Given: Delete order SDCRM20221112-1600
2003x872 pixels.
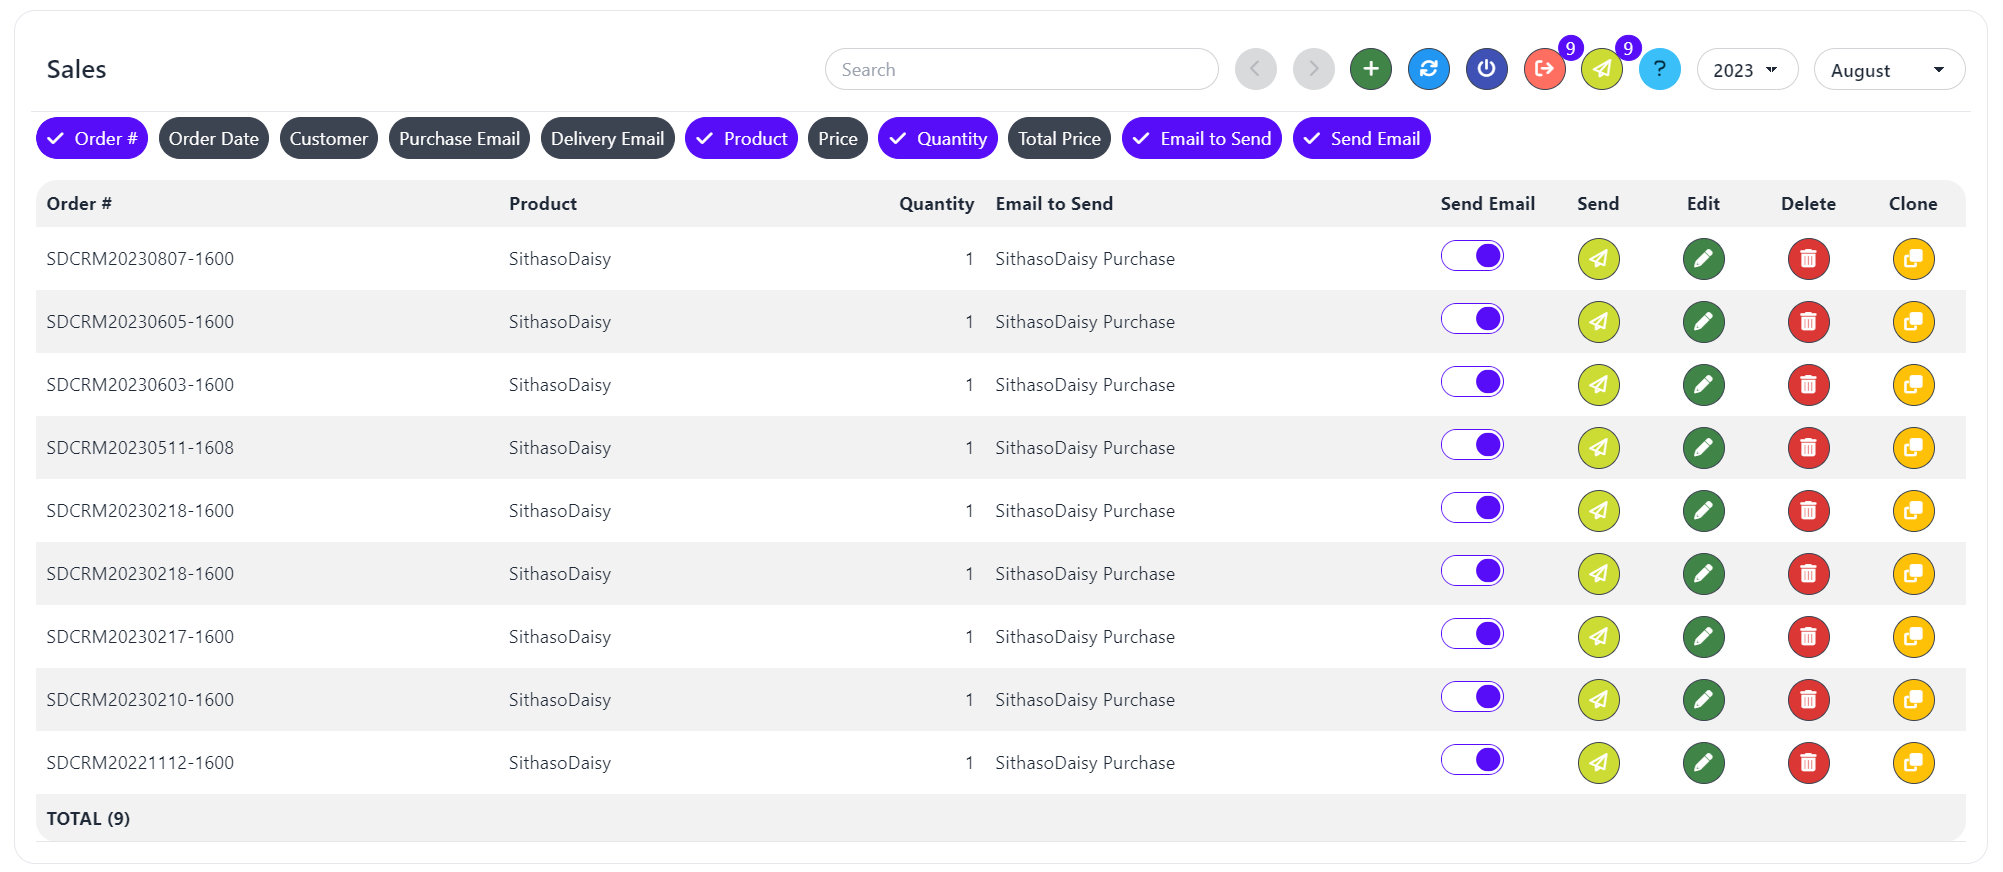Looking at the screenshot, I should click(1809, 763).
